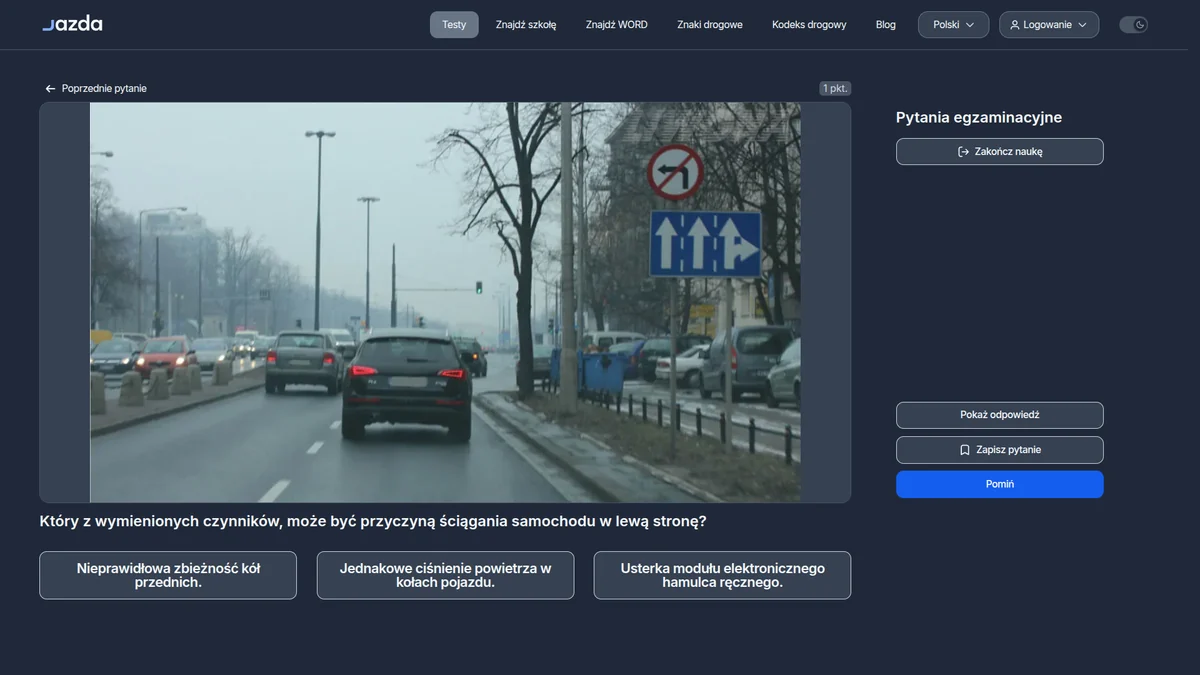Click the Jazda logo
The image size is (1200, 675).
tap(72, 24)
